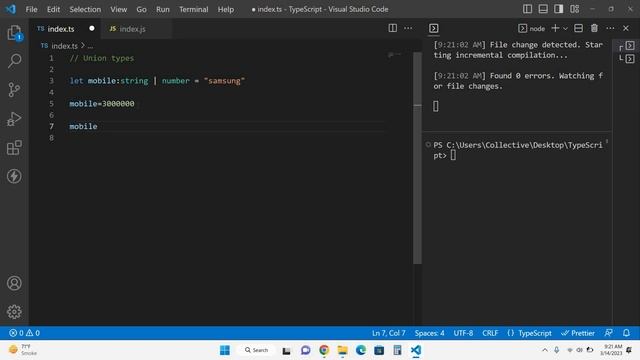Change indentation via Spaces: 4

coord(429,333)
